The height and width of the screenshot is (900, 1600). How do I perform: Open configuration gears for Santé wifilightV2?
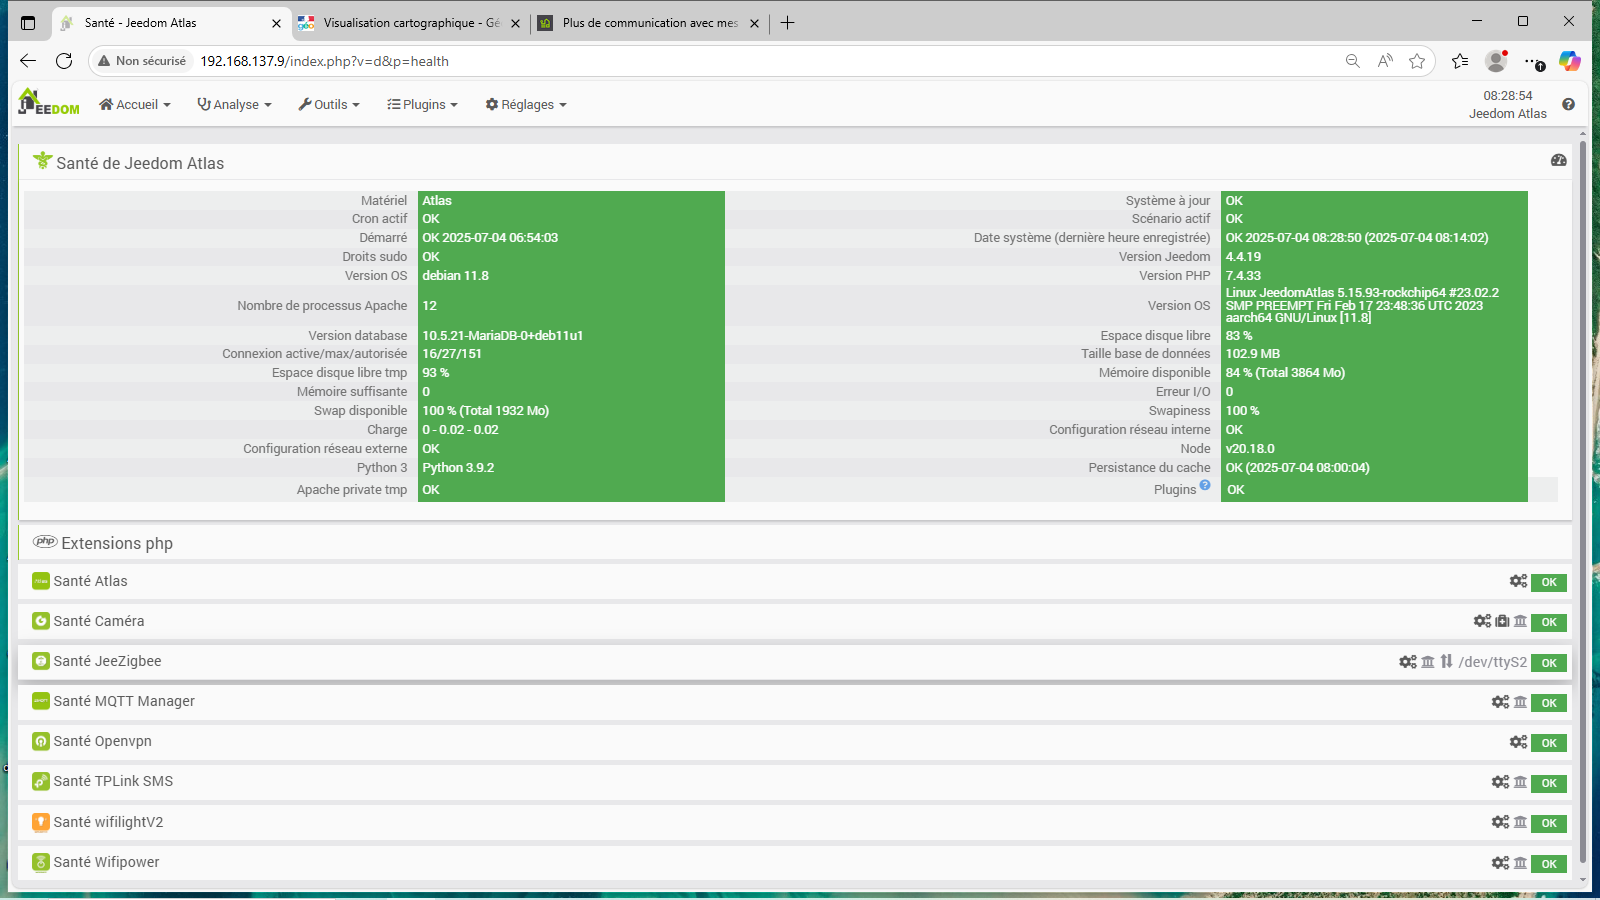tap(1500, 822)
